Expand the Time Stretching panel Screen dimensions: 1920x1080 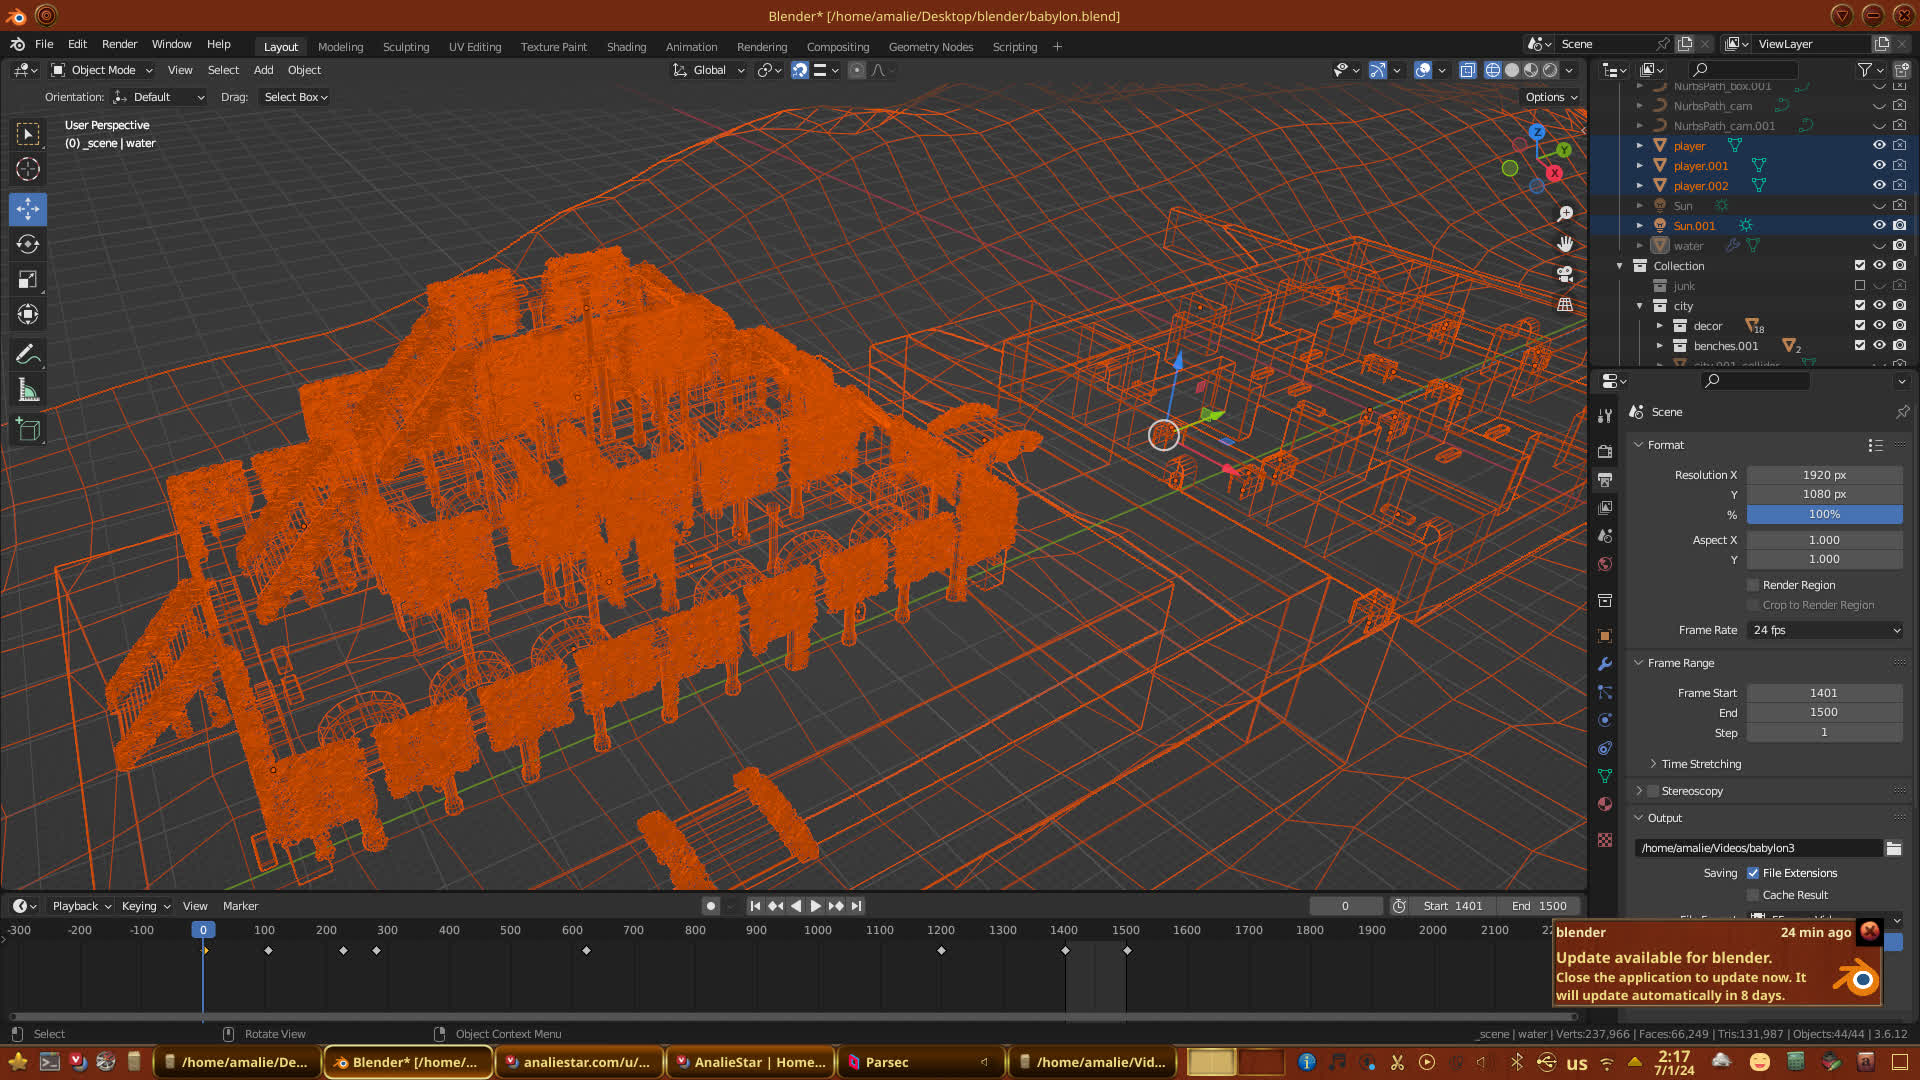pos(1700,764)
